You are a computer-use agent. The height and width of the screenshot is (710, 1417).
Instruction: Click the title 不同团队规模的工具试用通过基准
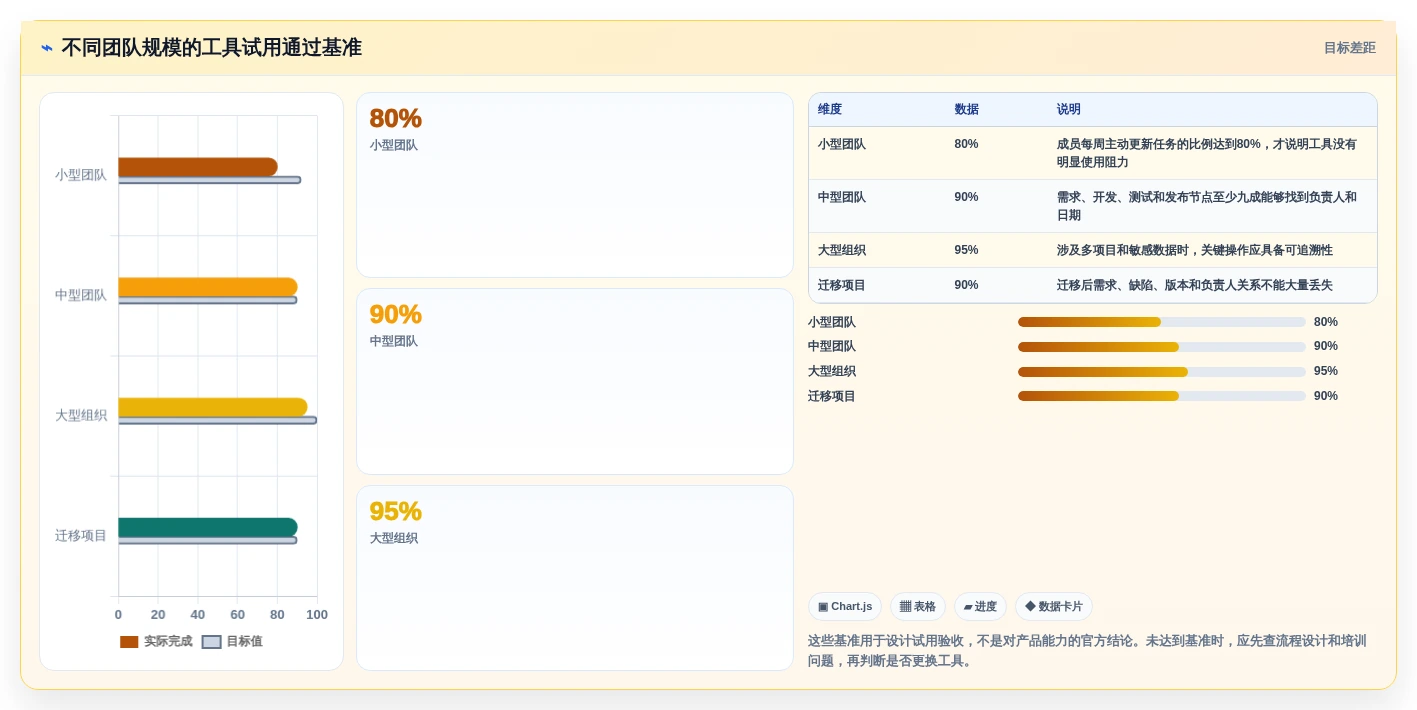[x=211, y=48]
